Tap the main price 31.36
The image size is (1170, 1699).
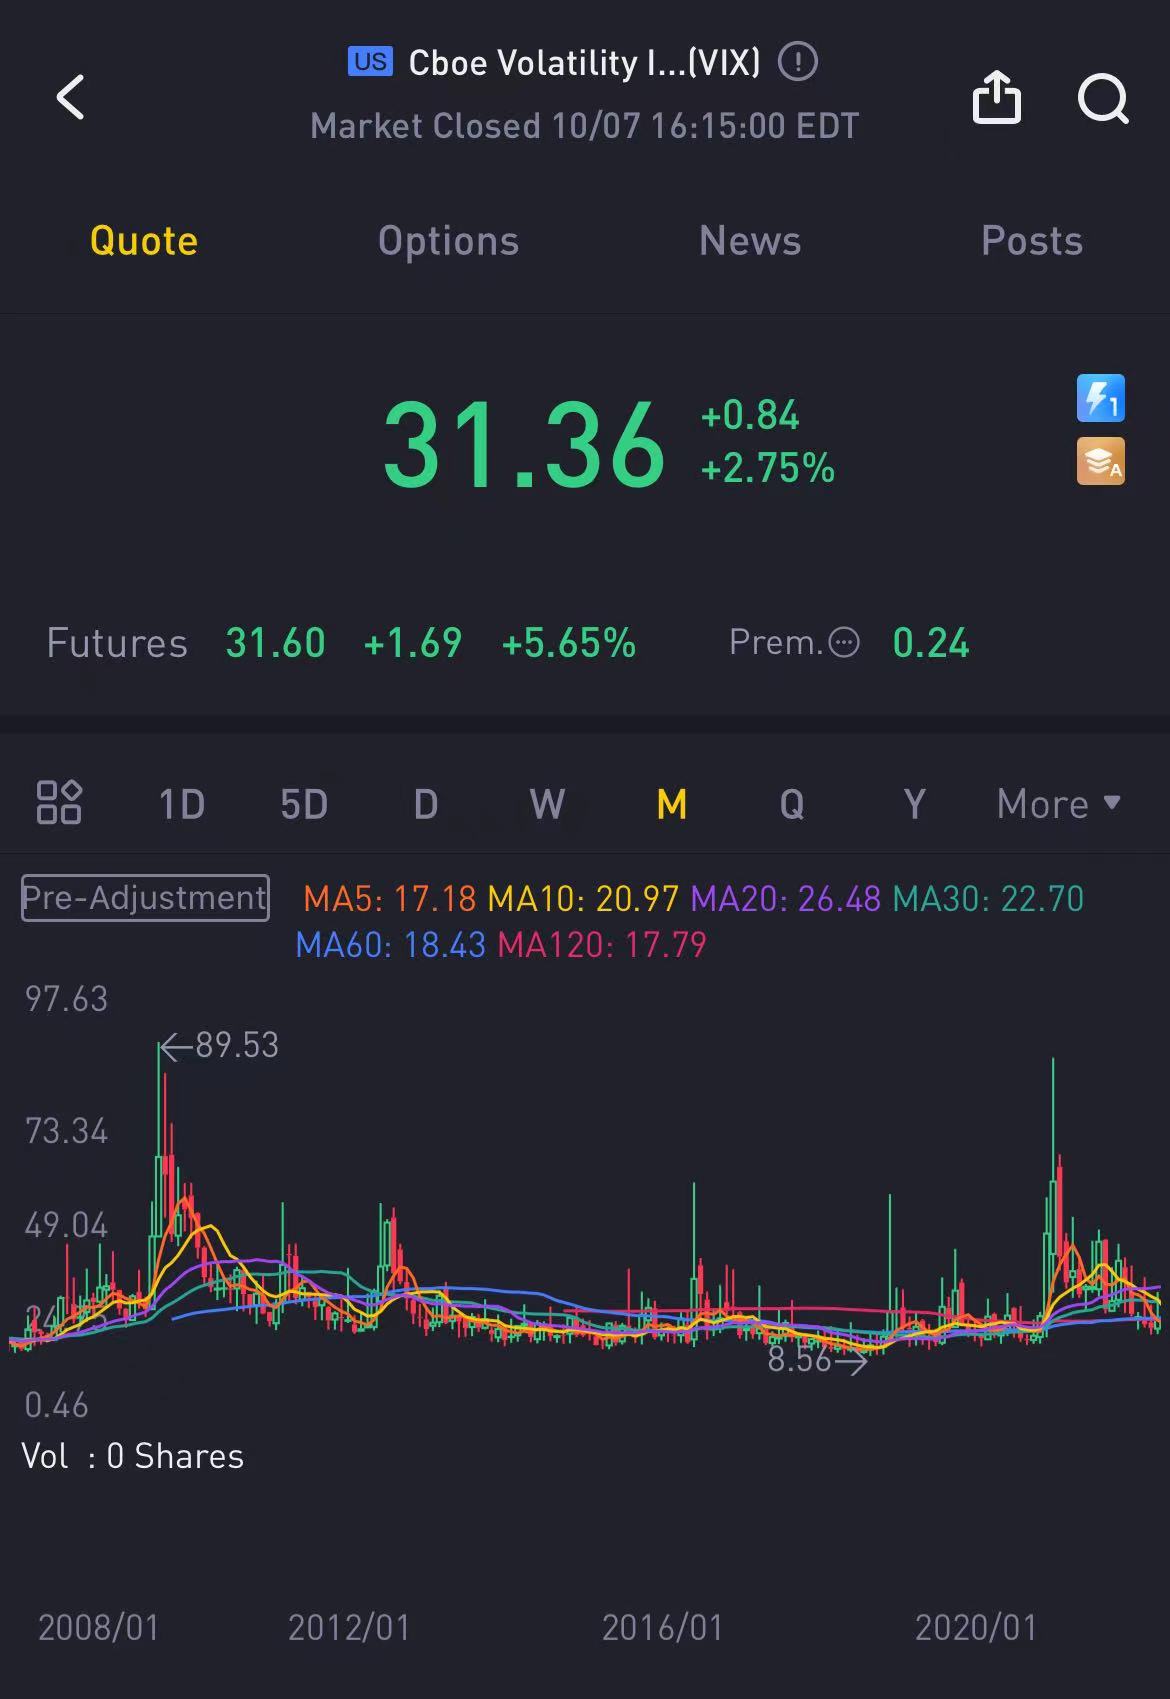[x=524, y=444]
